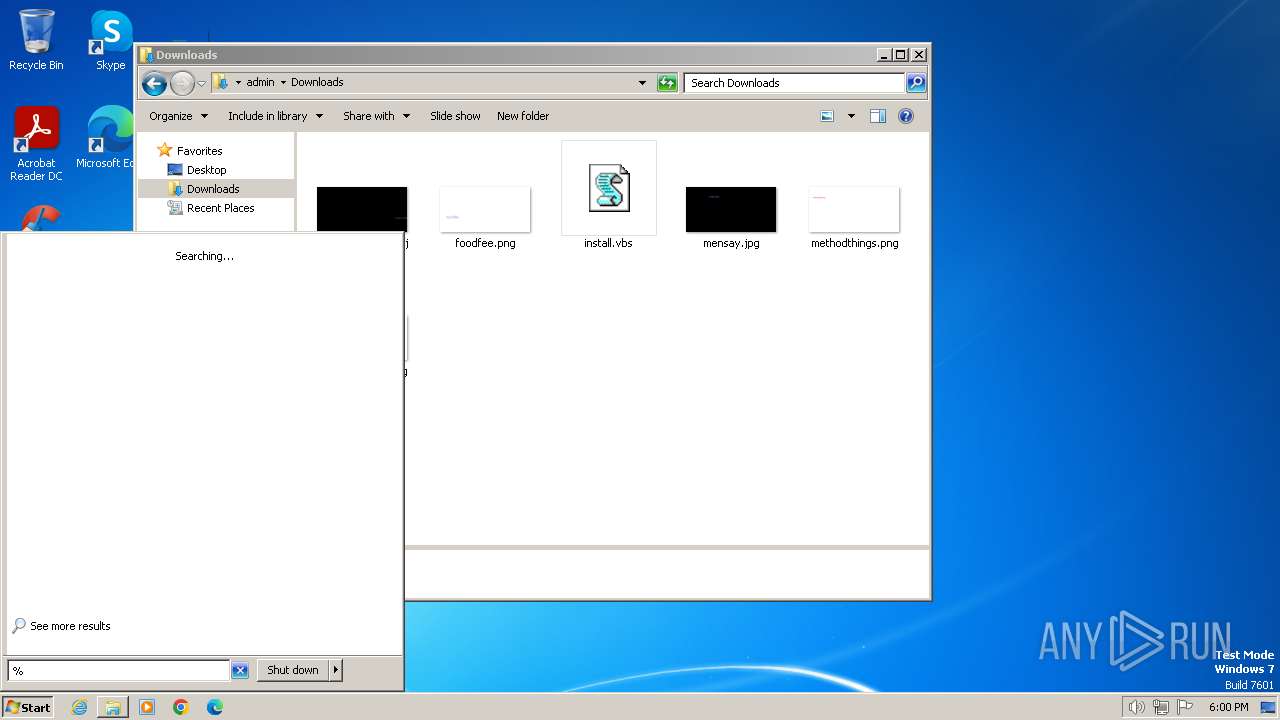Image resolution: width=1280 pixels, height=720 pixels.
Task: Open the address bar history dropdown
Action: click(x=642, y=83)
